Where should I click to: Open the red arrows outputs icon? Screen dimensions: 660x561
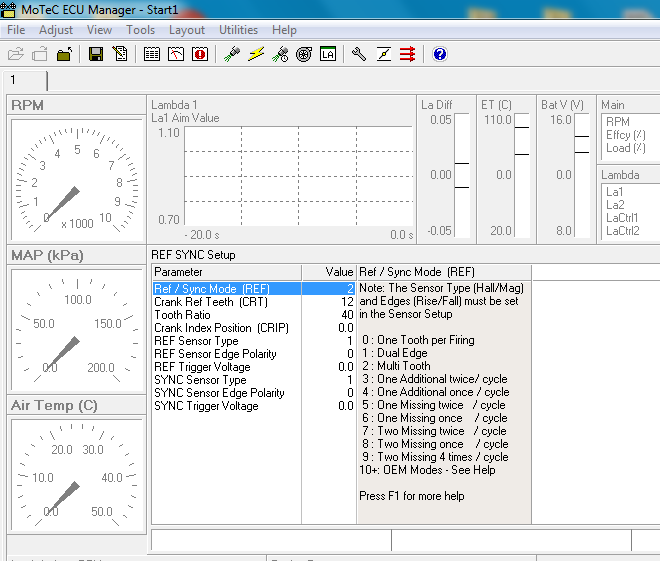tap(407, 54)
